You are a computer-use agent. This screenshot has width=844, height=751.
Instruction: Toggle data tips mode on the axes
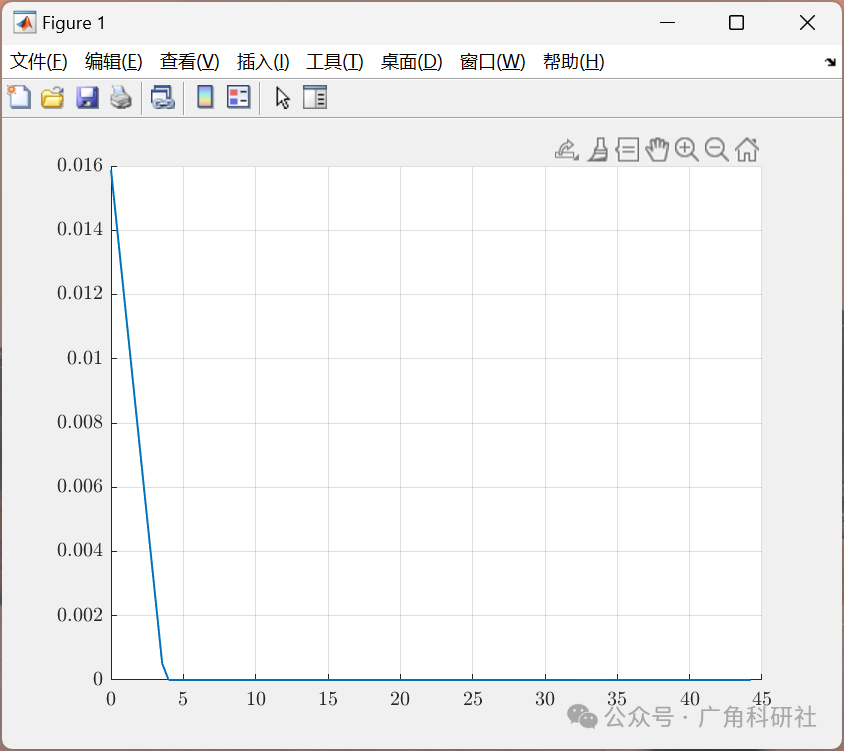click(x=627, y=149)
